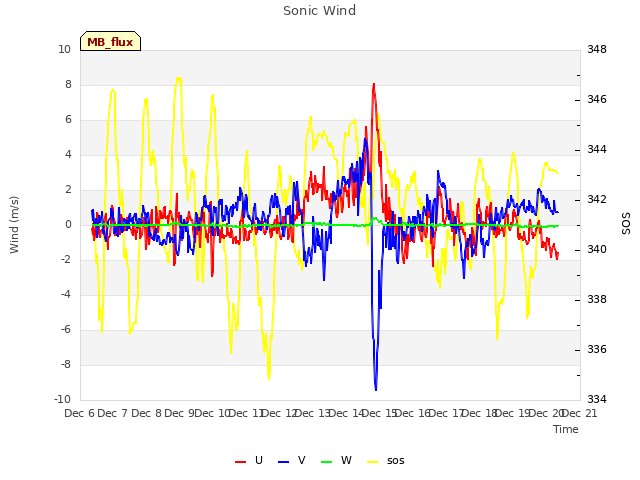Click the right-side sos axis label
This screenshot has width=640, height=480.
pos(626,224)
